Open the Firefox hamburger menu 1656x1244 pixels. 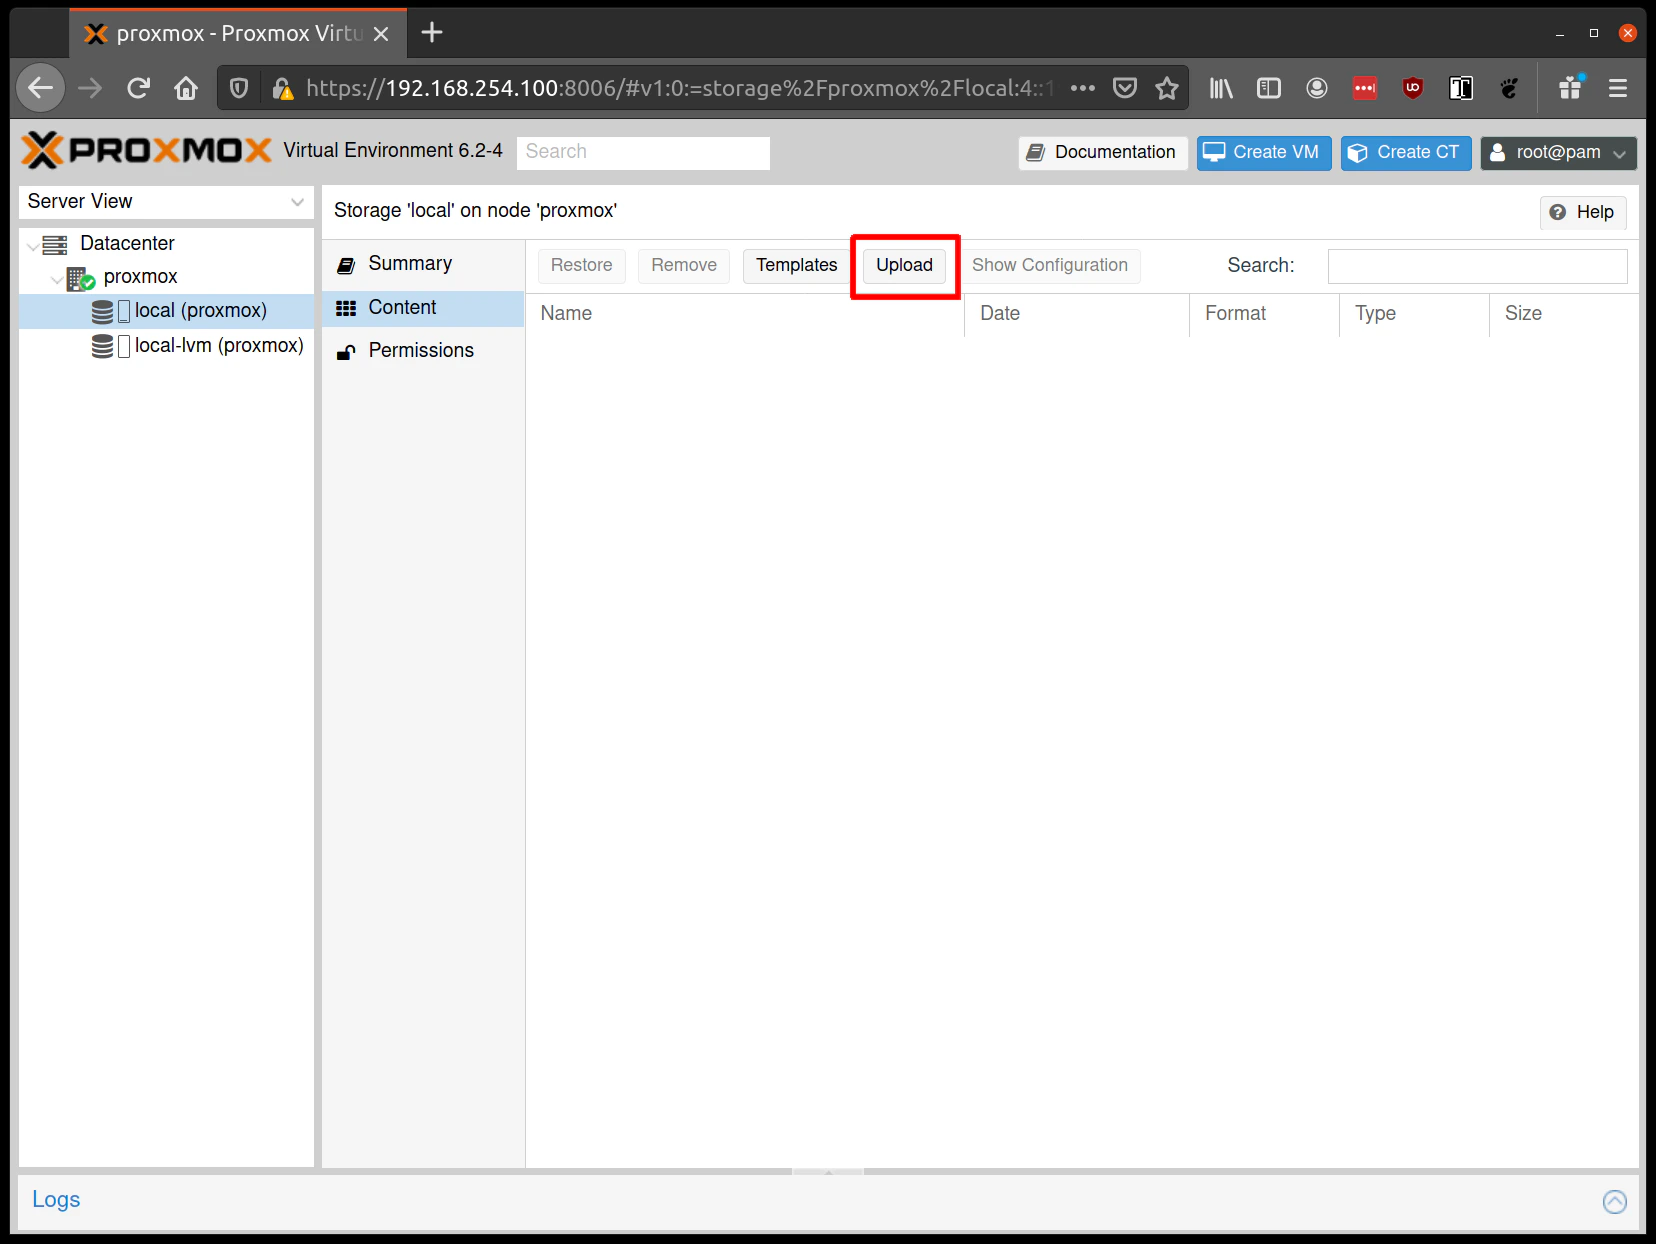click(1618, 88)
